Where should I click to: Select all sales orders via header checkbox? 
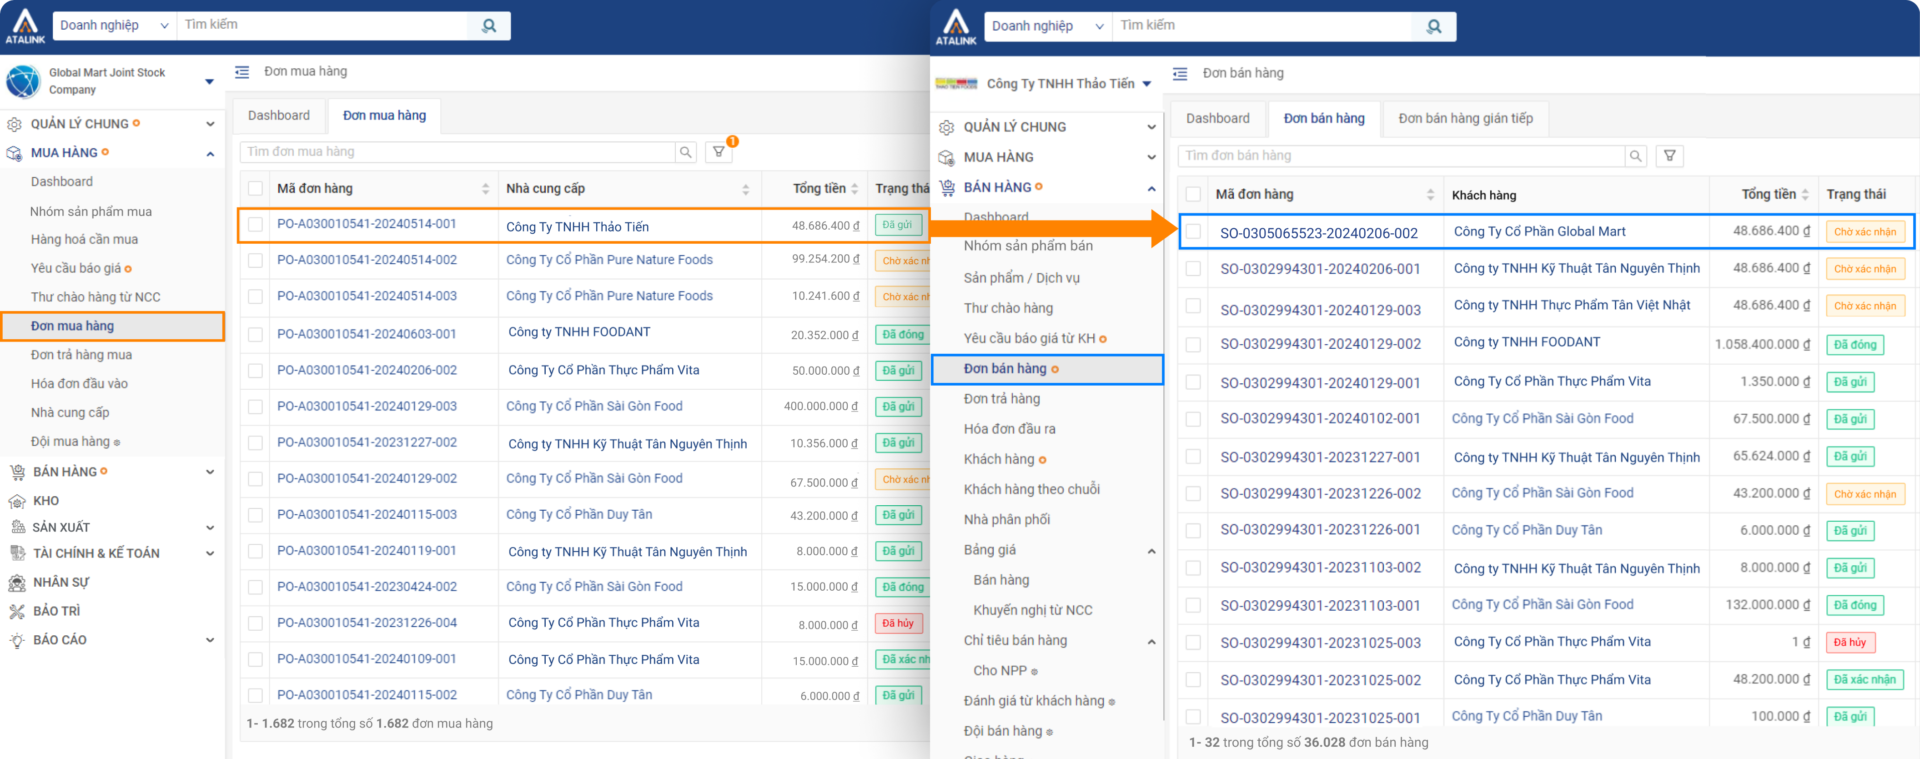[x=1193, y=194]
